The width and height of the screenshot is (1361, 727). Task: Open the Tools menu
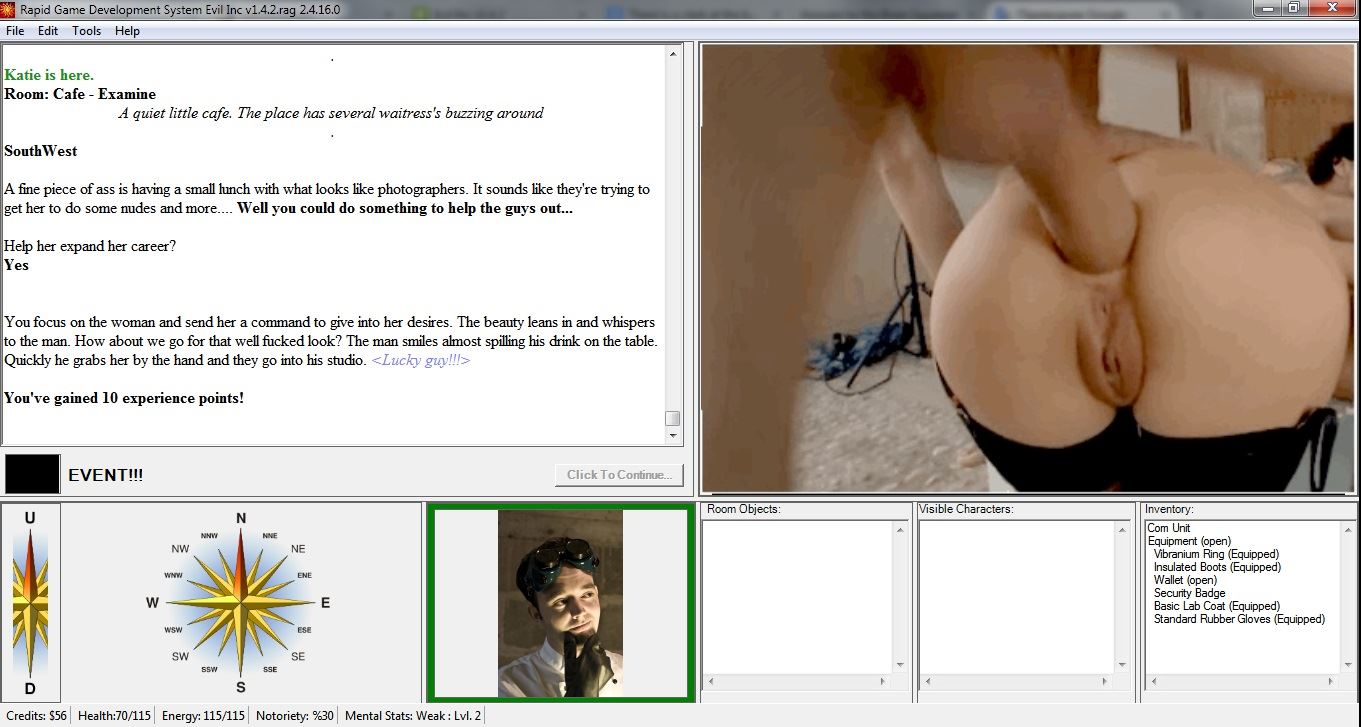point(86,31)
